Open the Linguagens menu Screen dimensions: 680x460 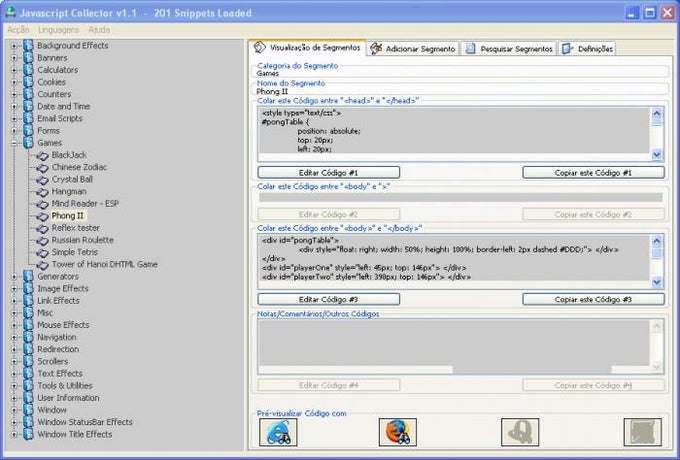[59, 29]
